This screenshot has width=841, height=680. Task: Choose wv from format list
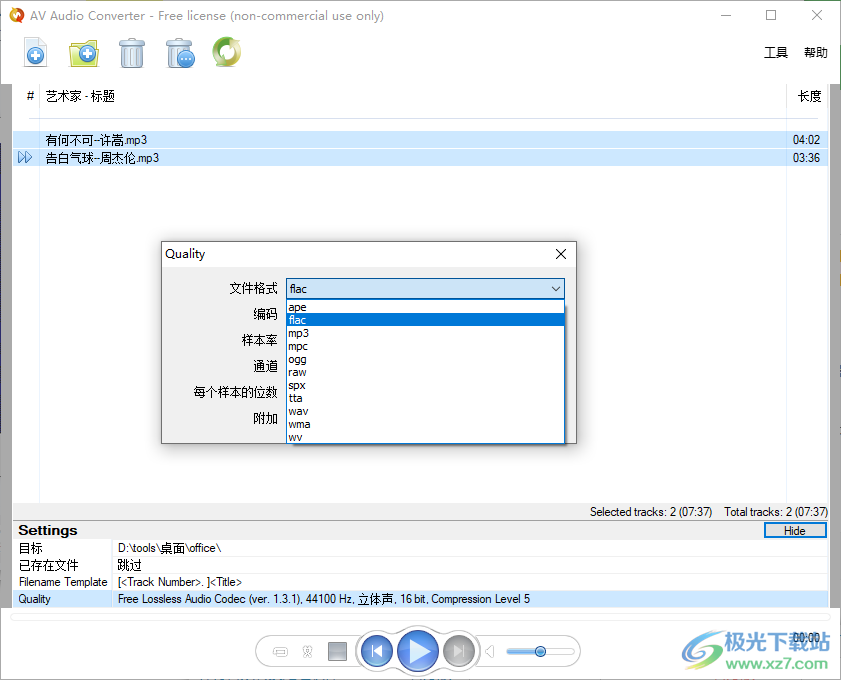point(425,437)
